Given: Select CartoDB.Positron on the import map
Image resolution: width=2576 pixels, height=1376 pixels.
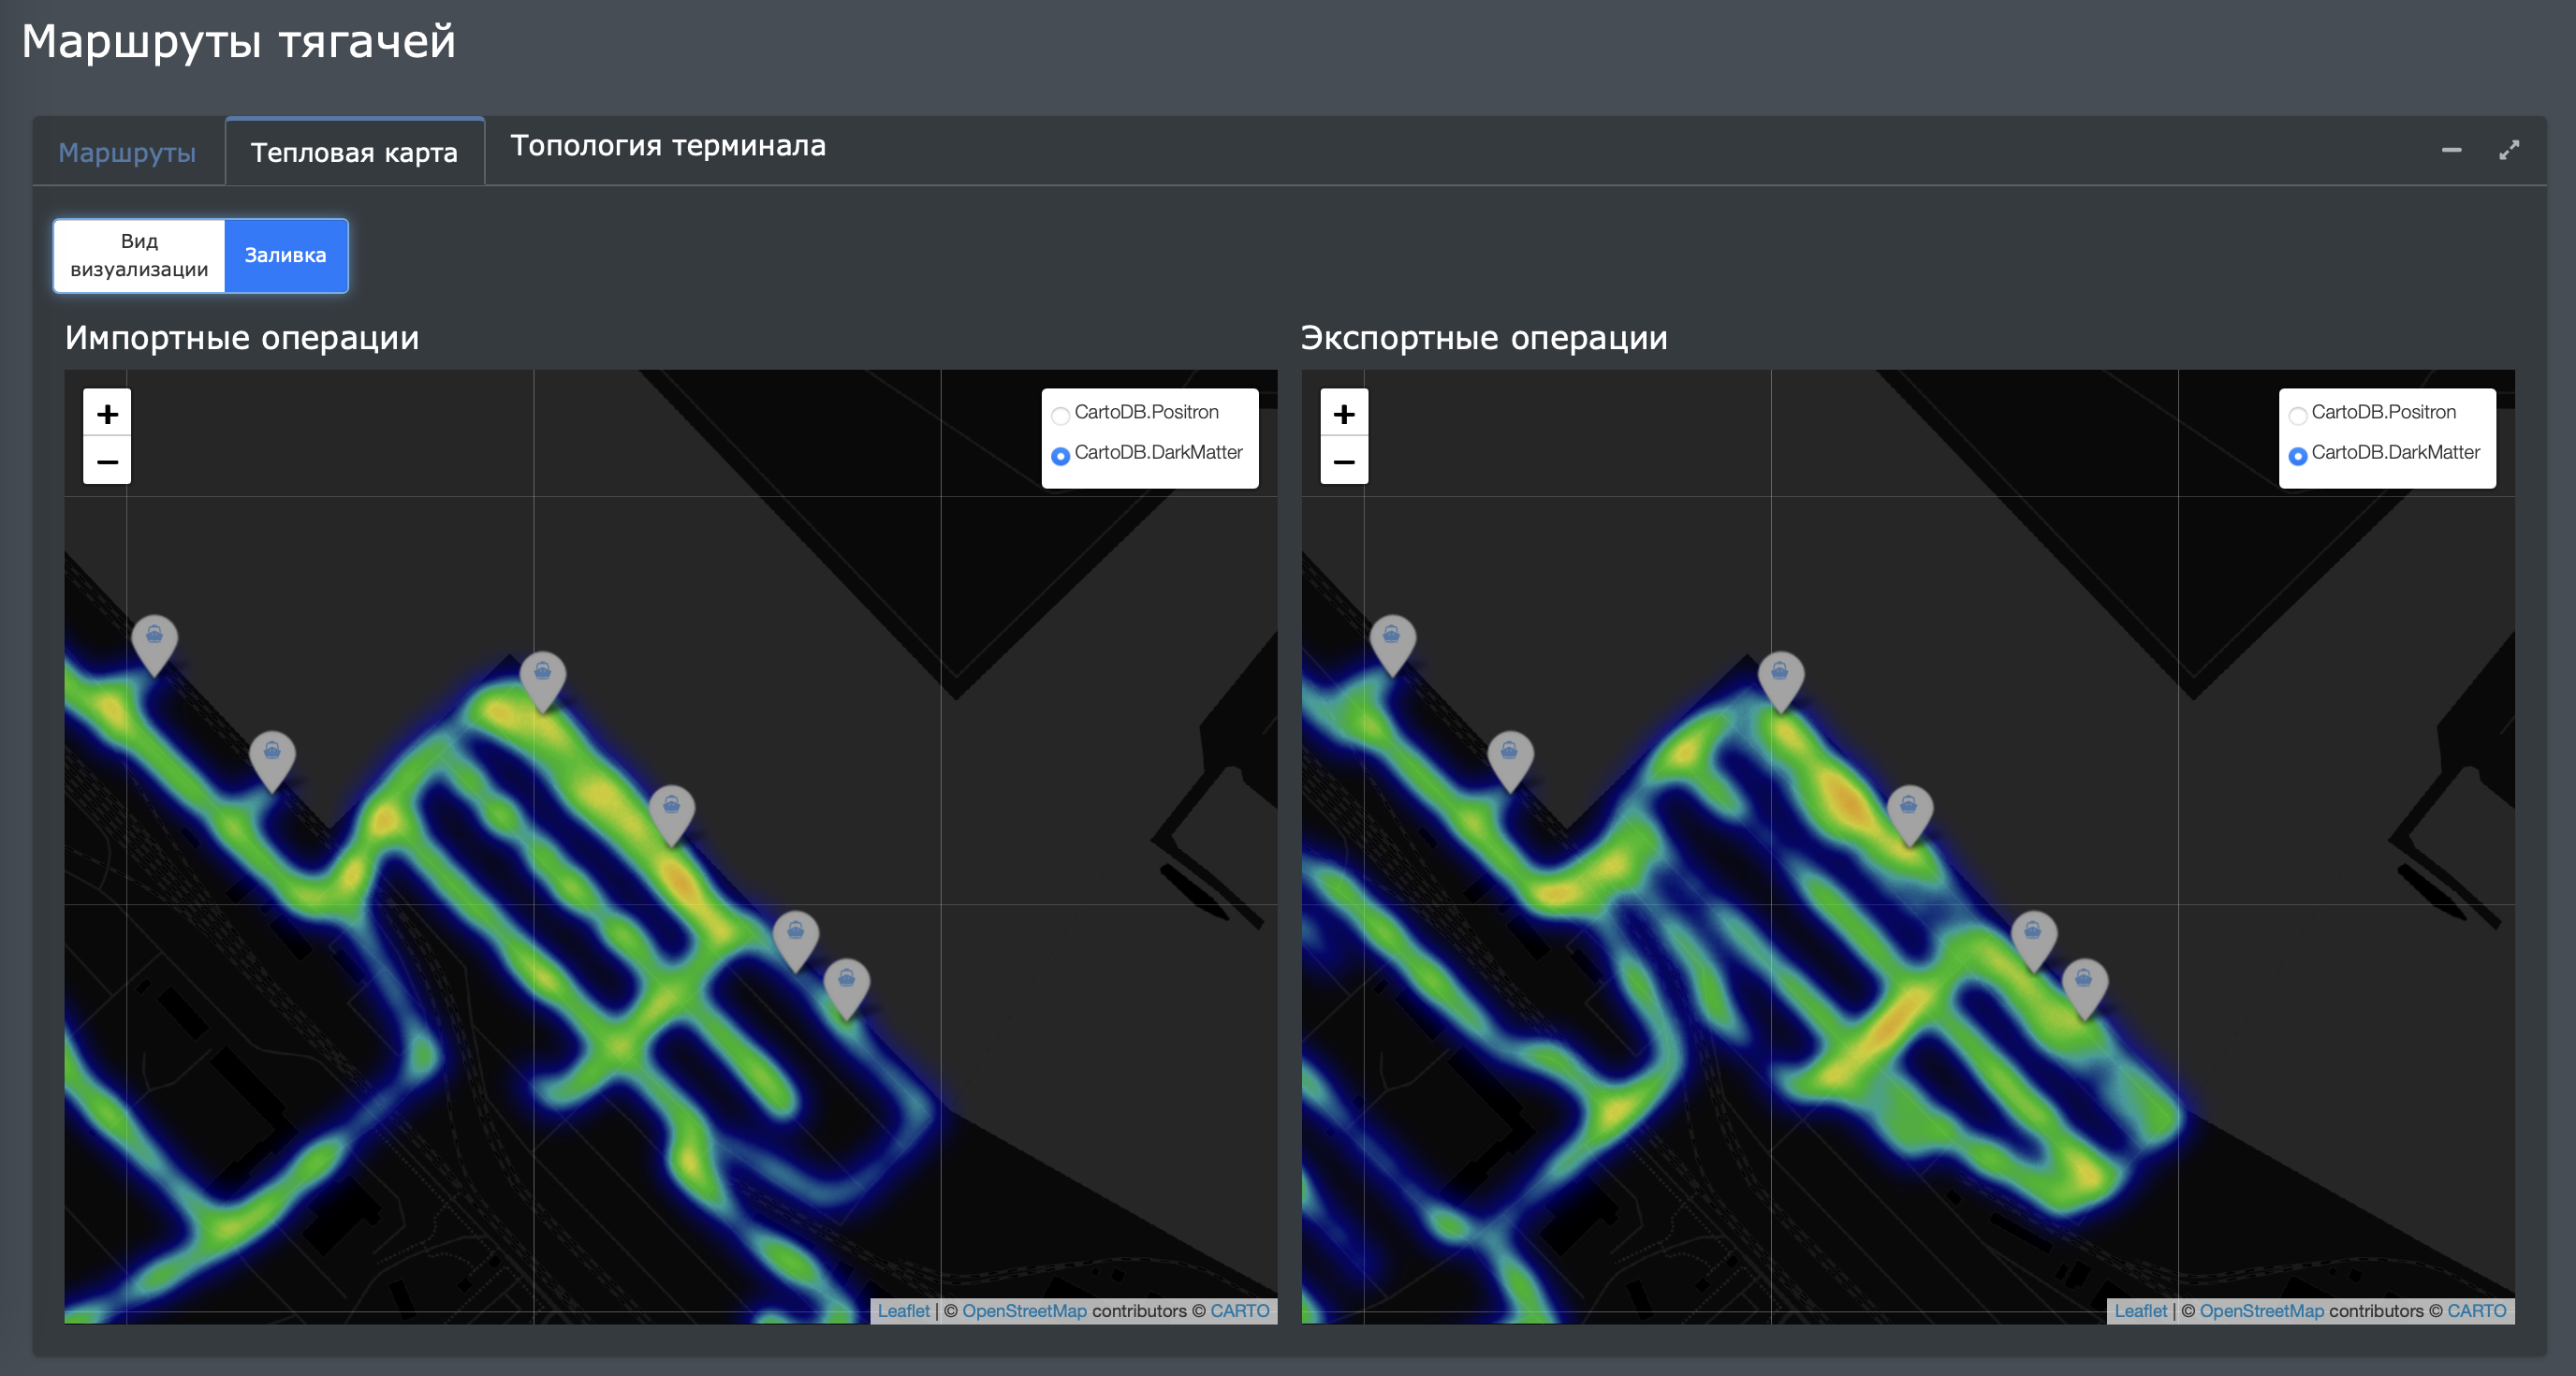Looking at the screenshot, I should pyautogui.click(x=1060, y=414).
